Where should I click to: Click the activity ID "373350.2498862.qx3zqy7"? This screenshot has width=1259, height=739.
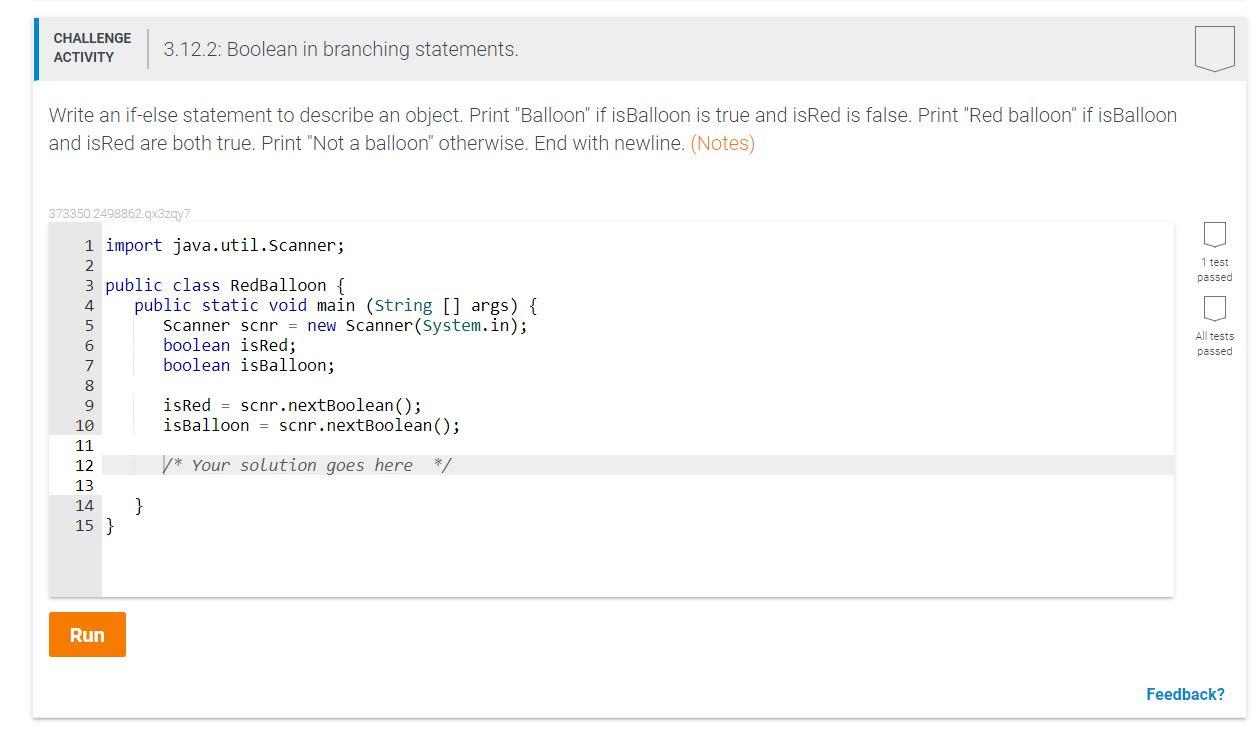pos(119,213)
